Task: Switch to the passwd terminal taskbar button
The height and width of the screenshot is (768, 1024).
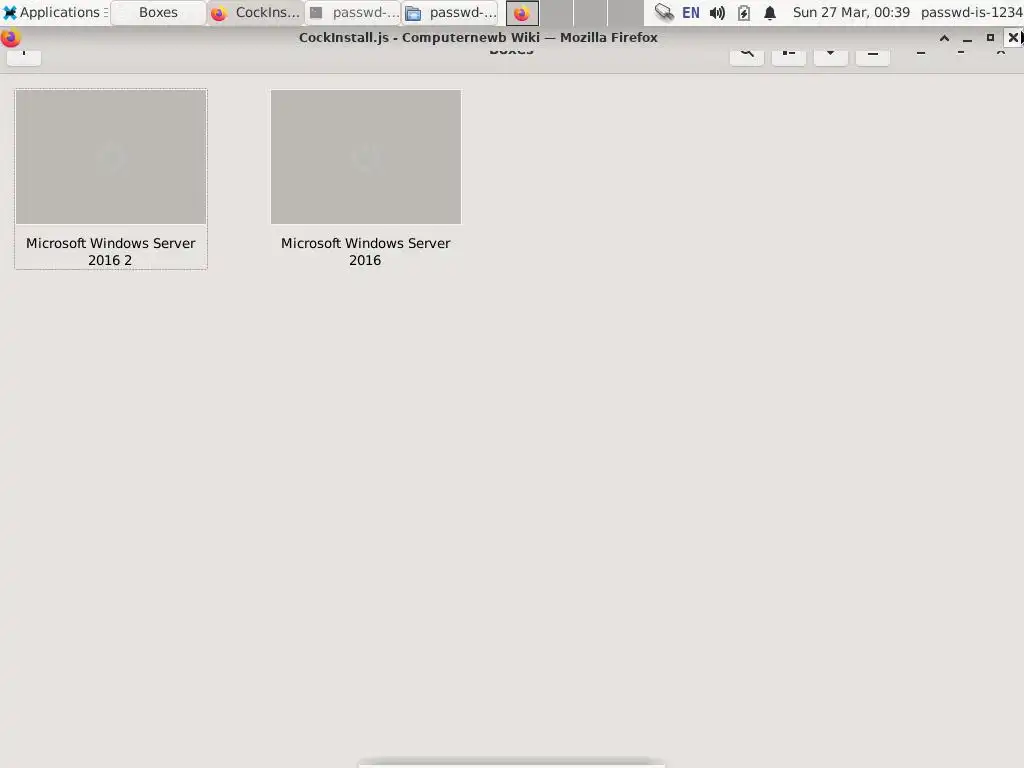Action: coord(353,12)
